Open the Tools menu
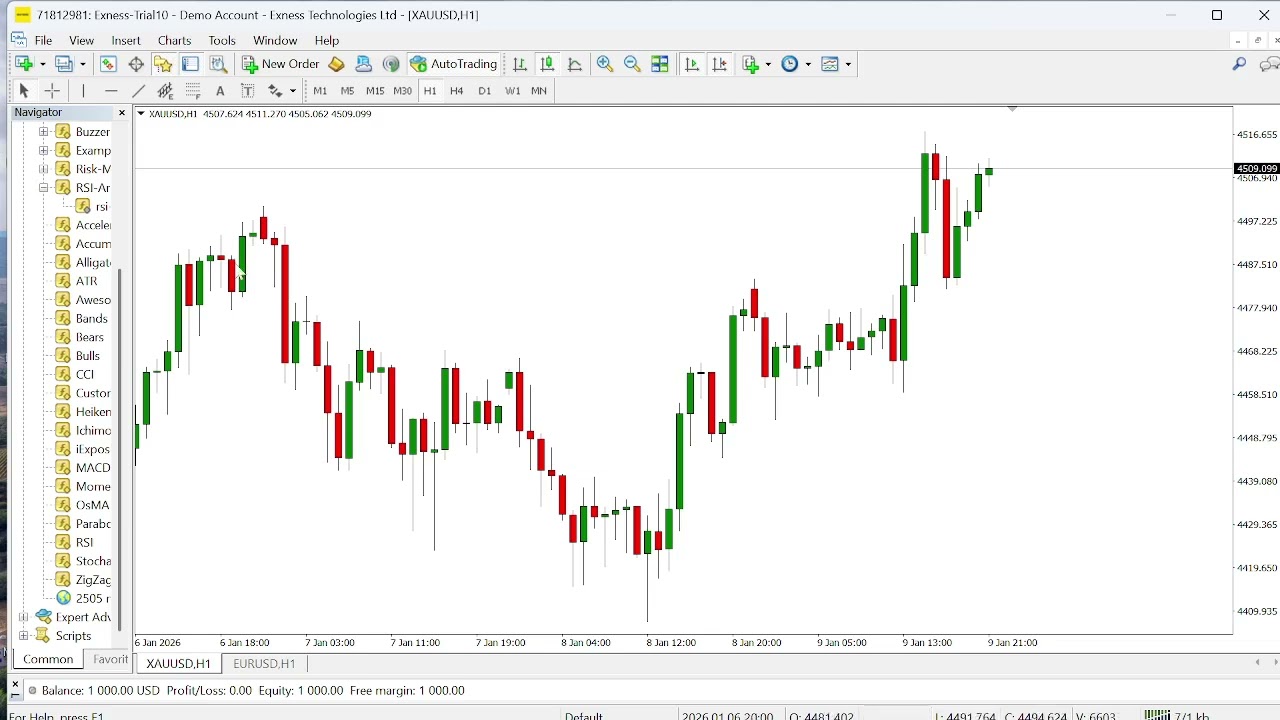 tap(222, 40)
